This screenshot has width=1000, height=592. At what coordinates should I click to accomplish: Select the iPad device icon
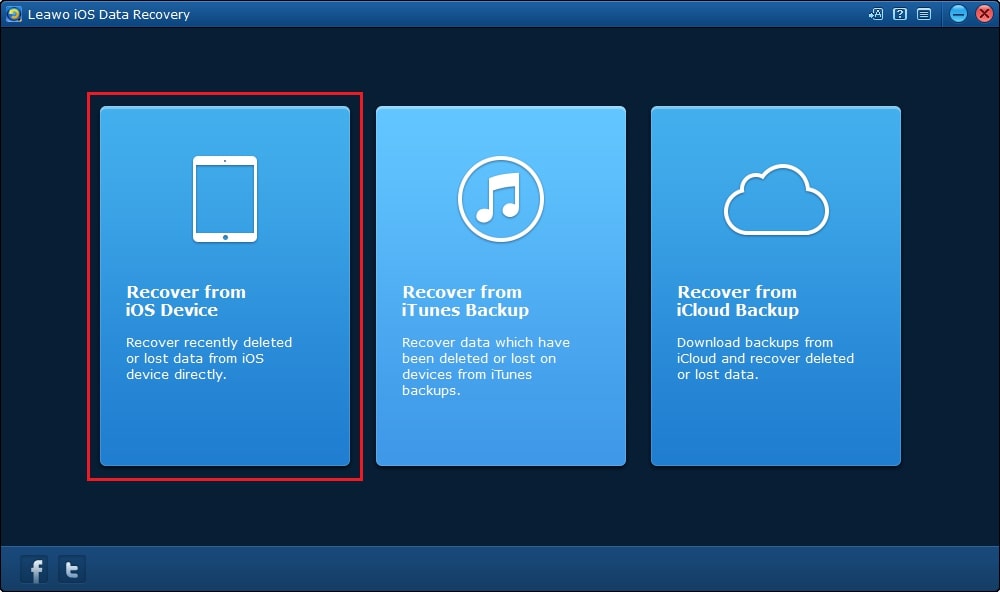point(224,196)
